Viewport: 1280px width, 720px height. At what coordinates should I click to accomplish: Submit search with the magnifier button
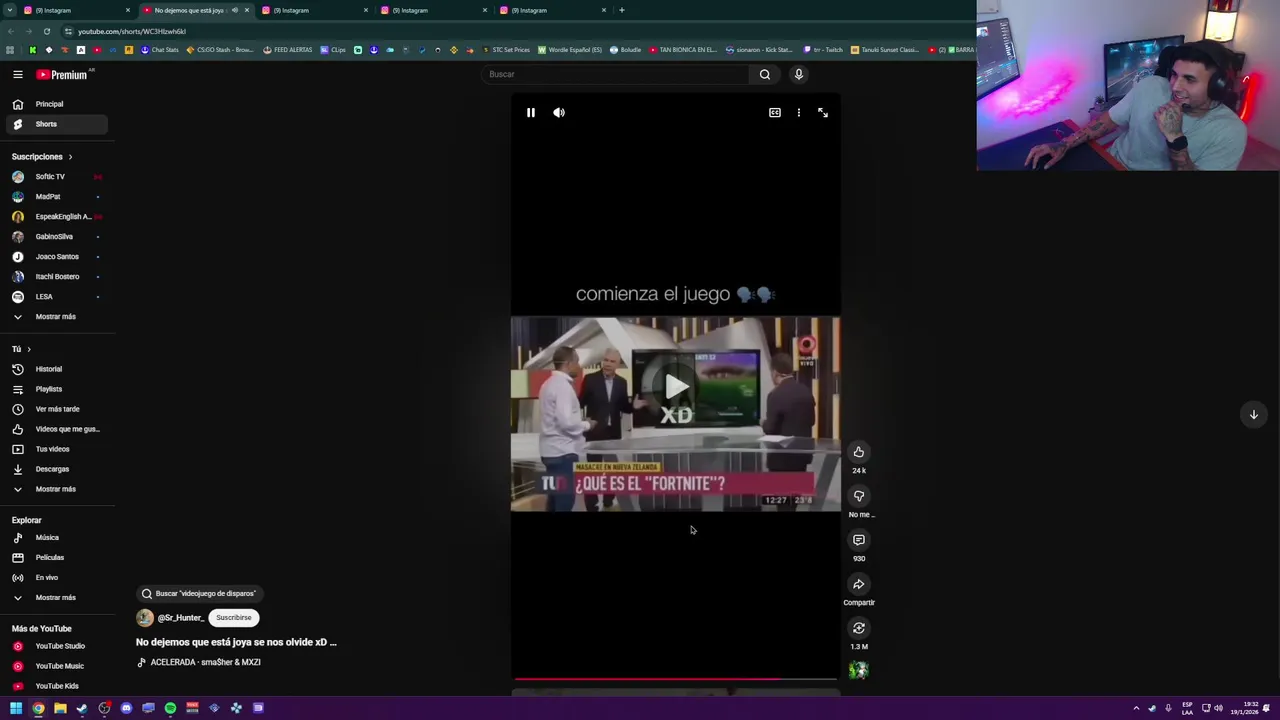765,74
